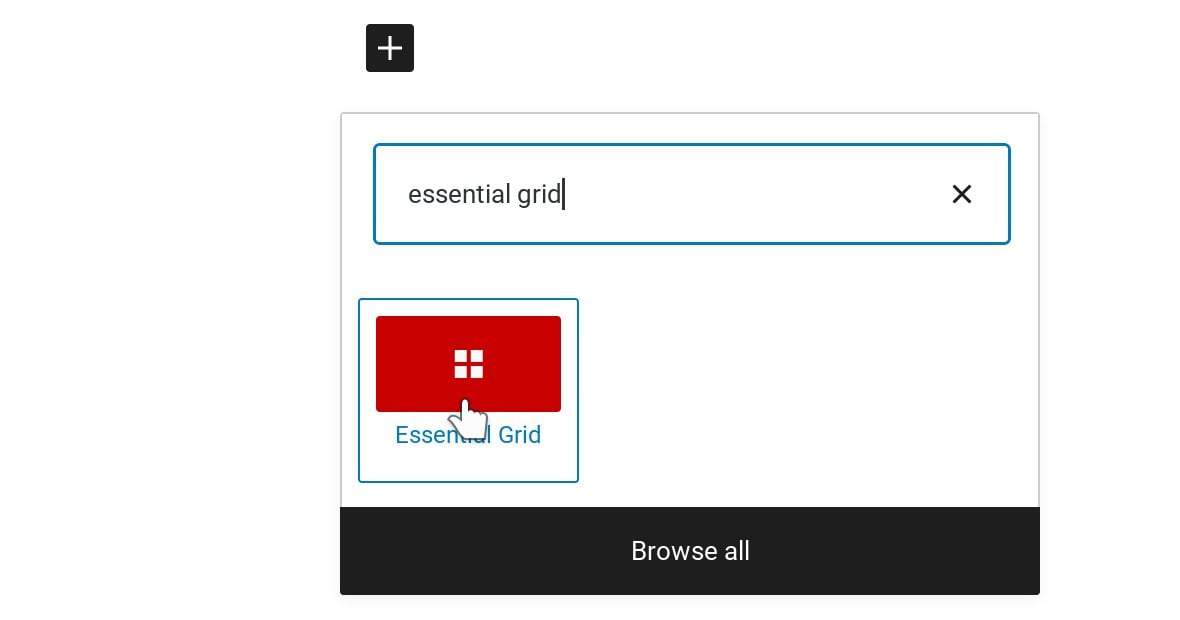This screenshot has width=1180, height=620.
Task: Focus the block search input field
Action: (x=692, y=194)
